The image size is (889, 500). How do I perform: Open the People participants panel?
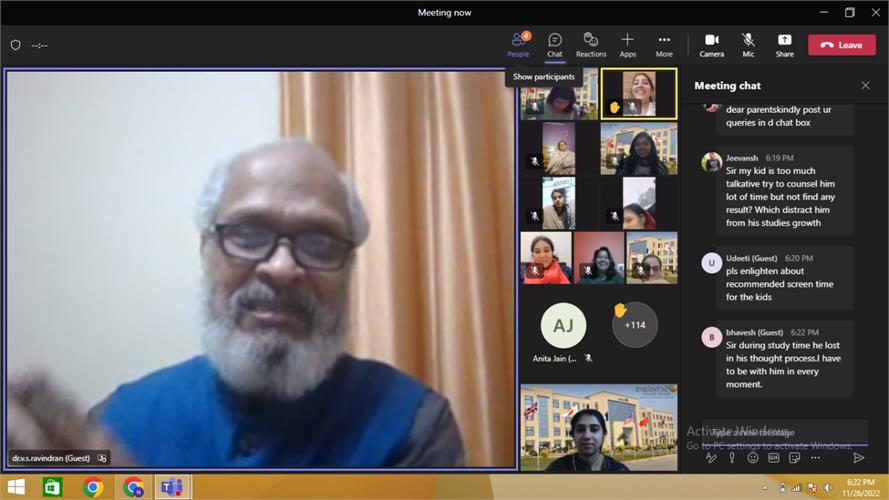518,44
